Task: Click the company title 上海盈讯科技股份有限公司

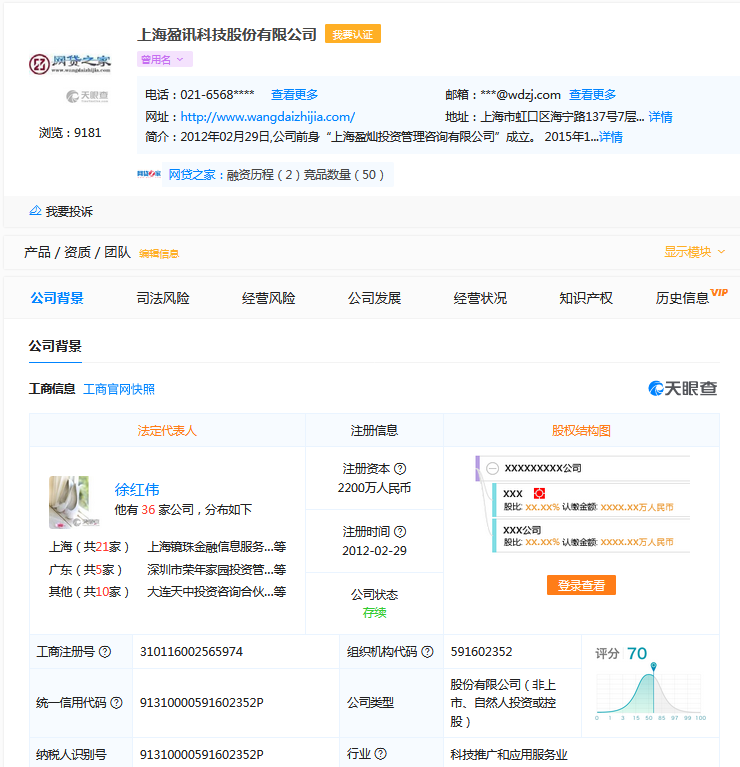Action: (x=227, y=35)
